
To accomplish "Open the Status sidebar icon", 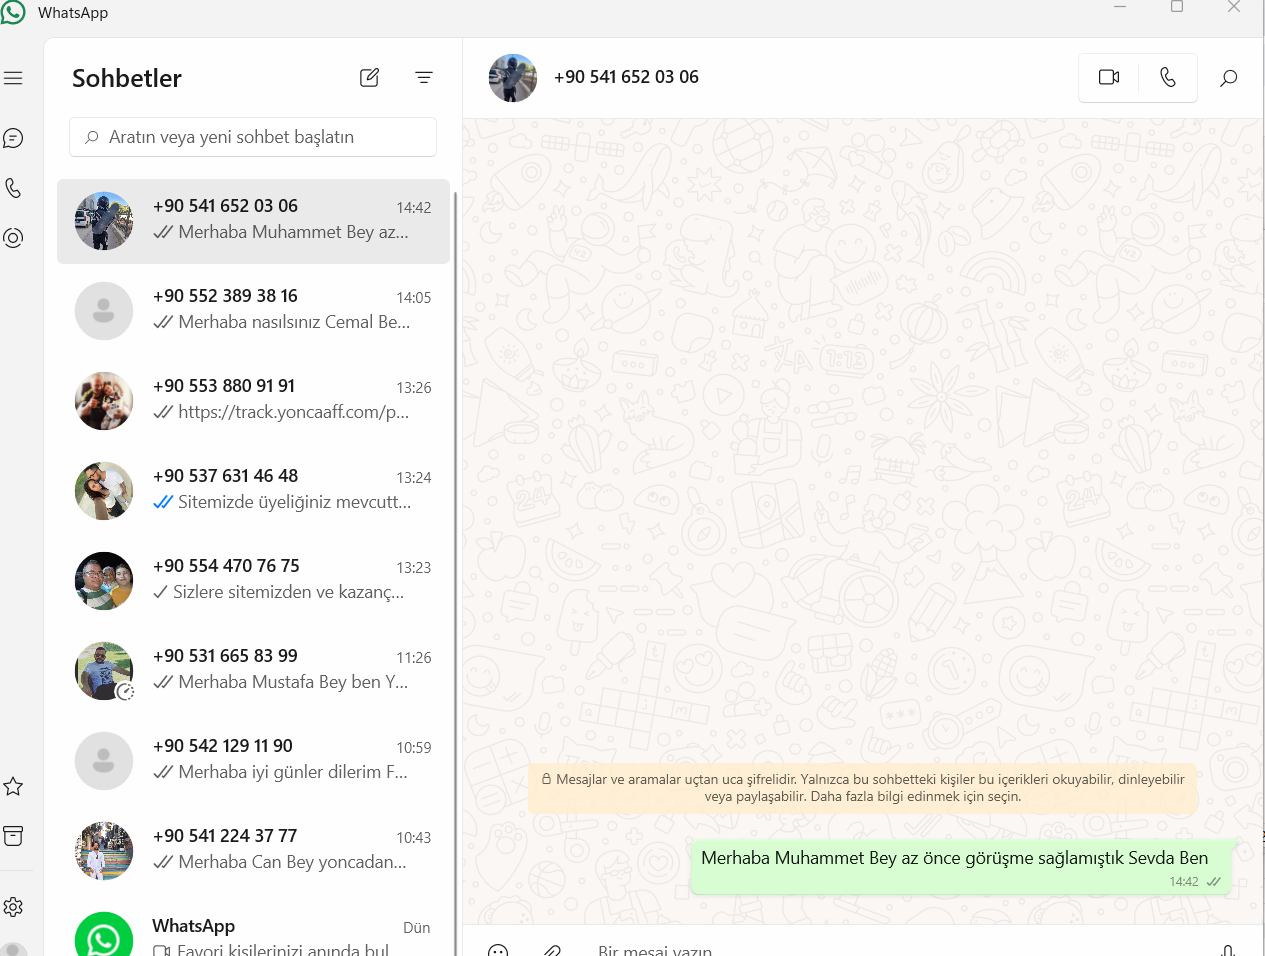I will click(13, 238).
